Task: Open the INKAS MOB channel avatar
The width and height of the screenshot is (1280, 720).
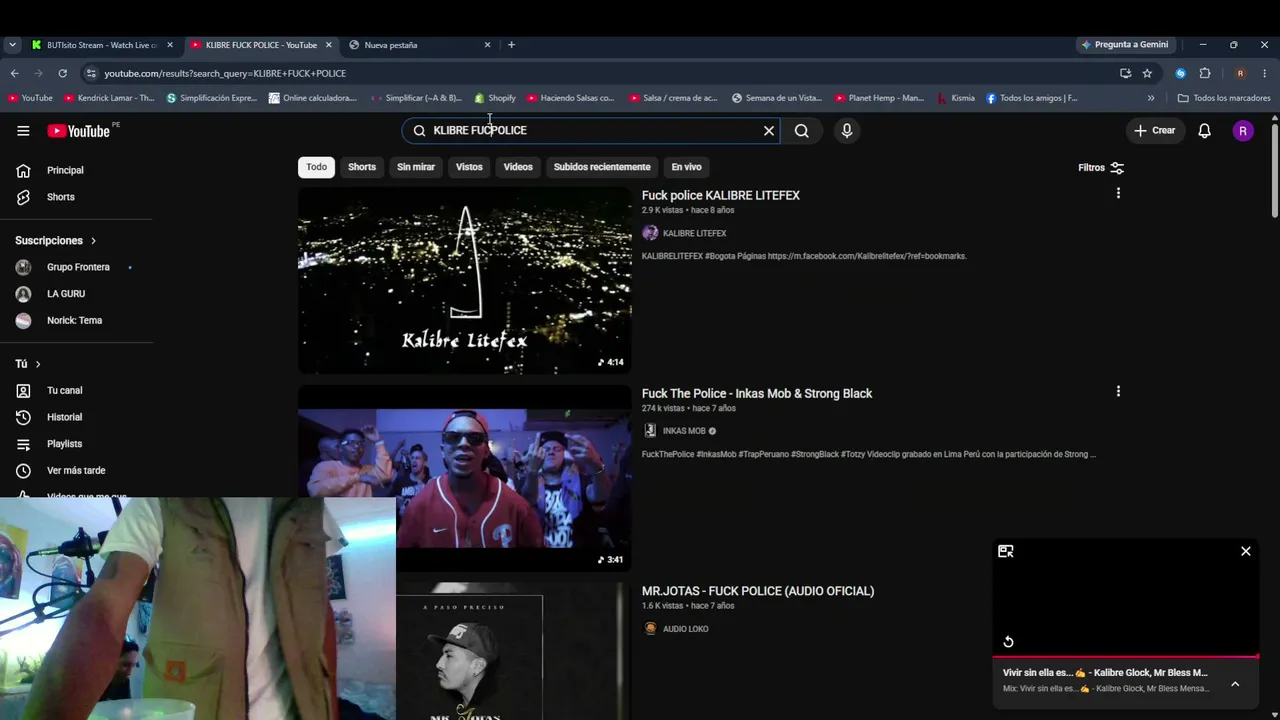Action: pos(650,431)
